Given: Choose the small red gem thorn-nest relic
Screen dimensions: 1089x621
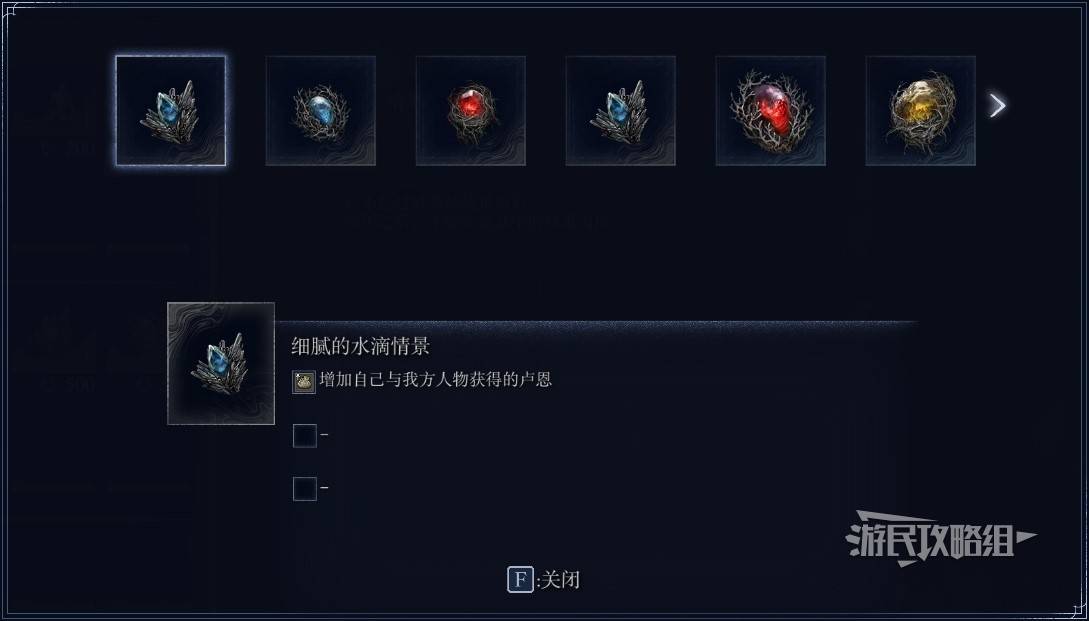Looking at the screenshot, I should coord(471,111).
